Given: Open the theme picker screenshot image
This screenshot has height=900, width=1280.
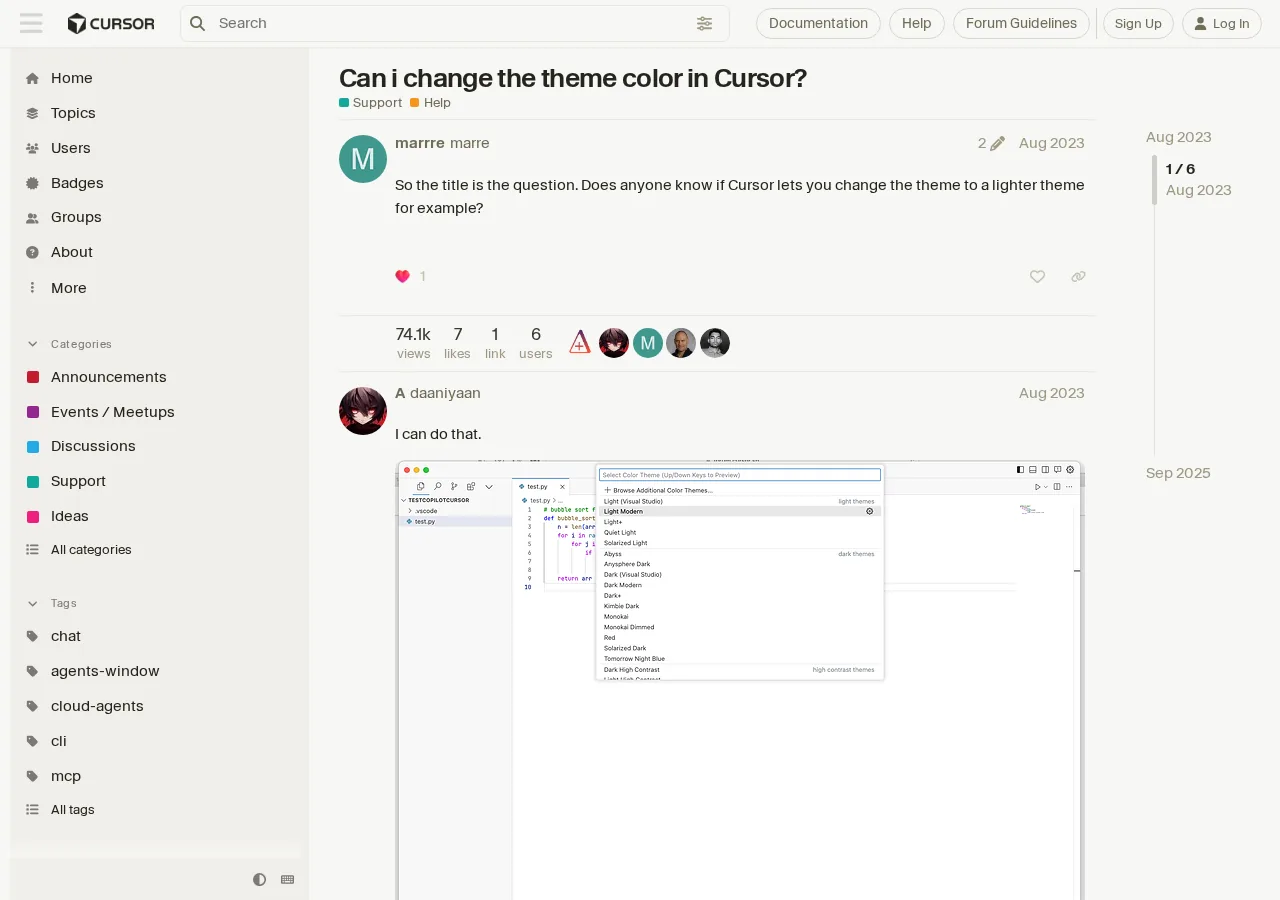Looking at the screenshot, I should [740, 680].
